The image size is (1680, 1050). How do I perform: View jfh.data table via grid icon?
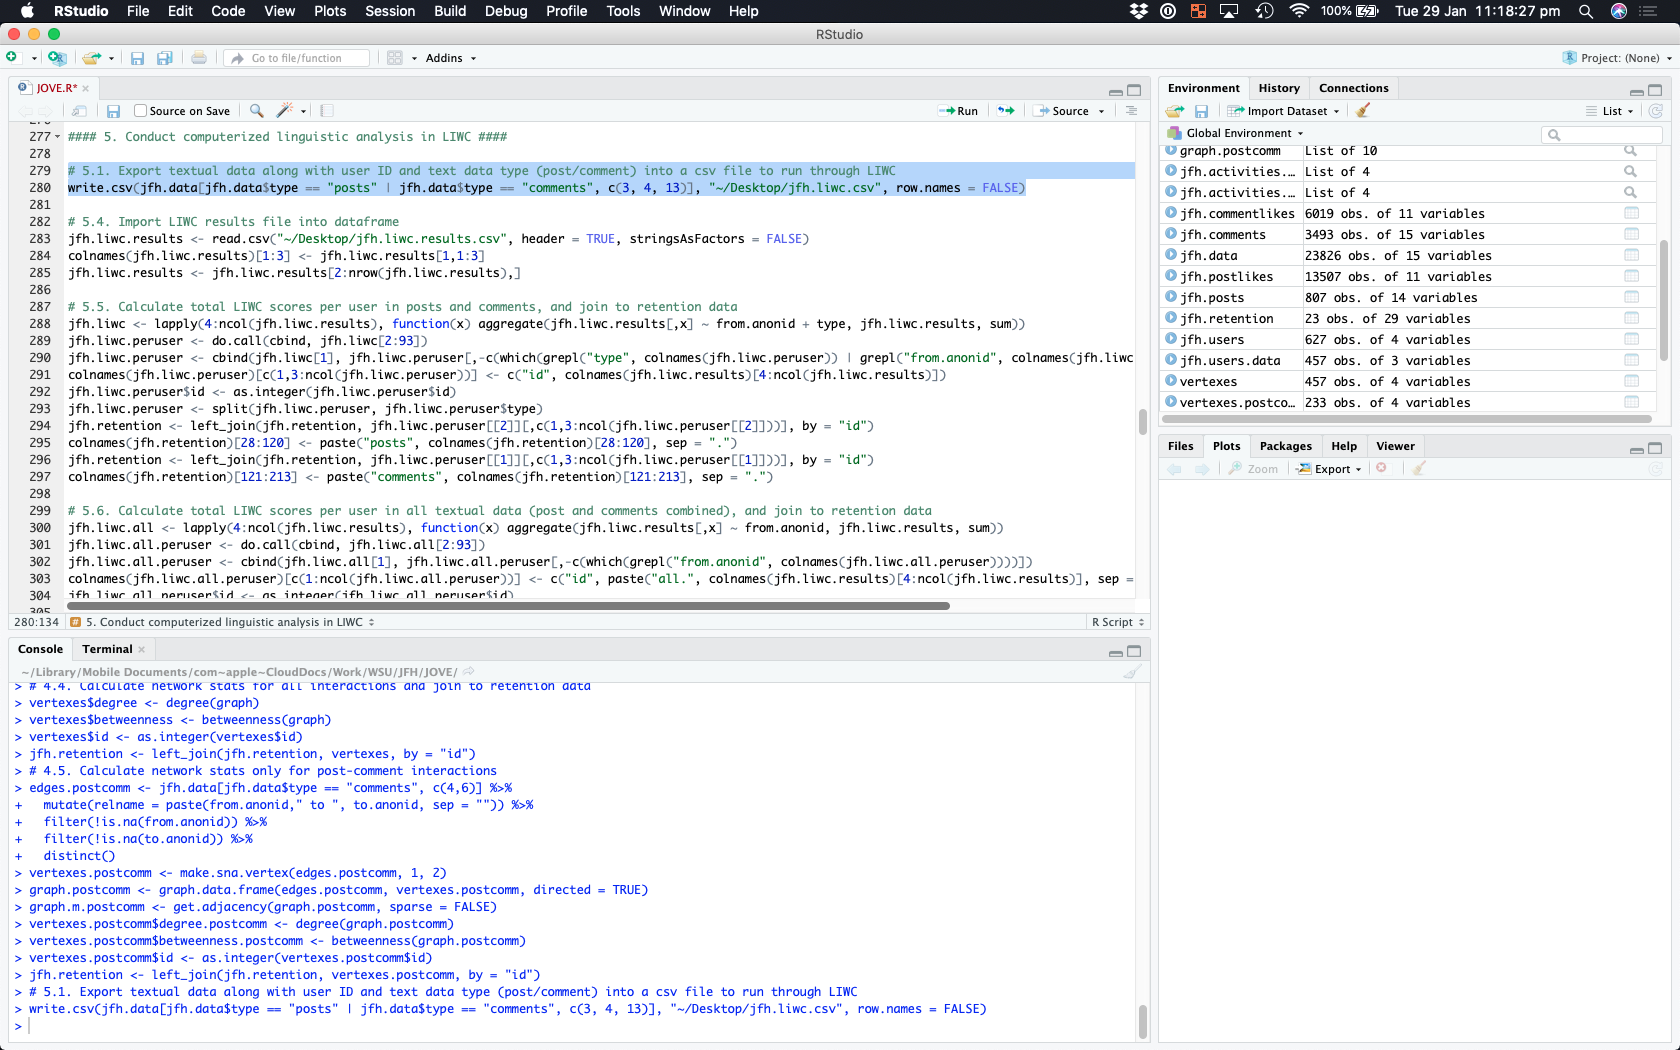click(x=1631, y=256)
